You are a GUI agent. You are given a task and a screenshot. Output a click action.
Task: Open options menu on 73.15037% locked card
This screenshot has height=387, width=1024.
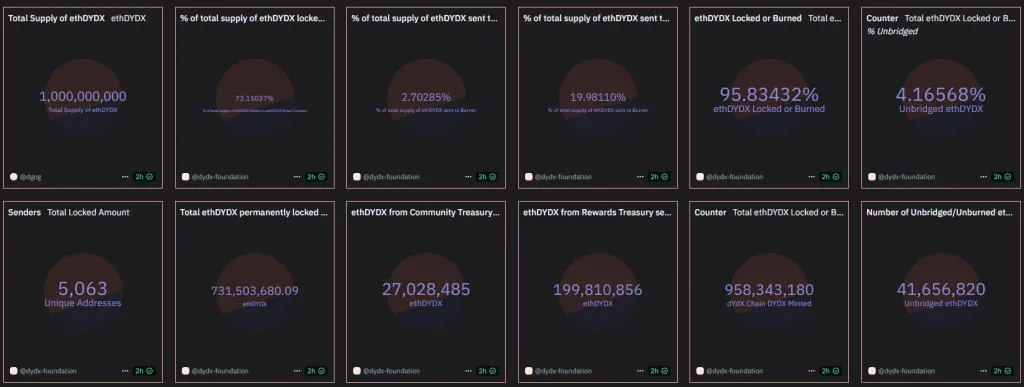pyautogui.click(x=297, y=177)
